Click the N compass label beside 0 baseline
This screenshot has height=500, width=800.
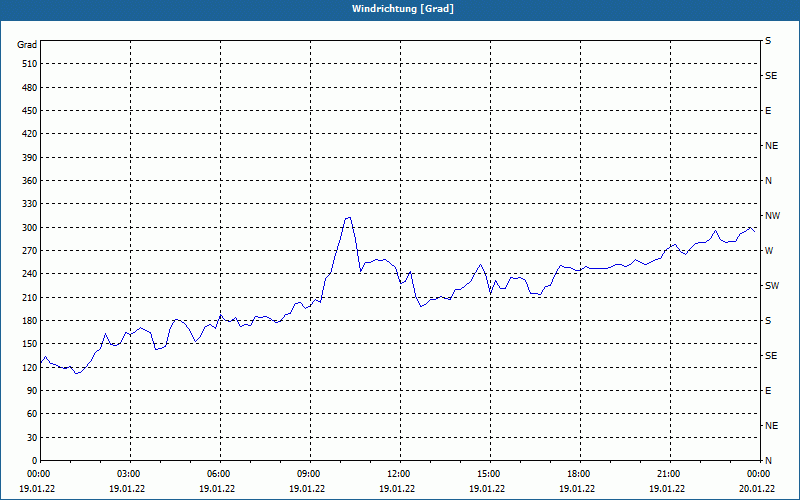[x=768, y=461]
